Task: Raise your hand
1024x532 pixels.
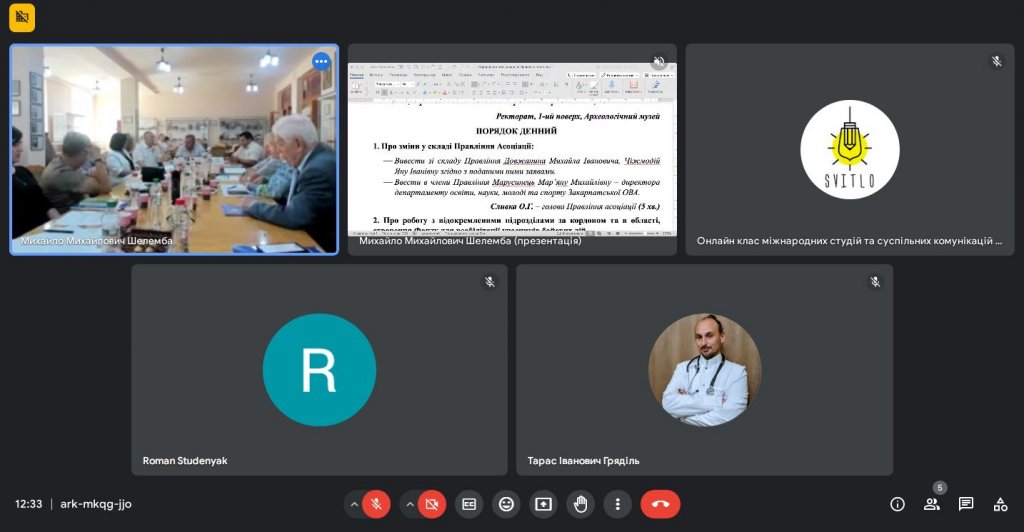Action: pos(581,504)
